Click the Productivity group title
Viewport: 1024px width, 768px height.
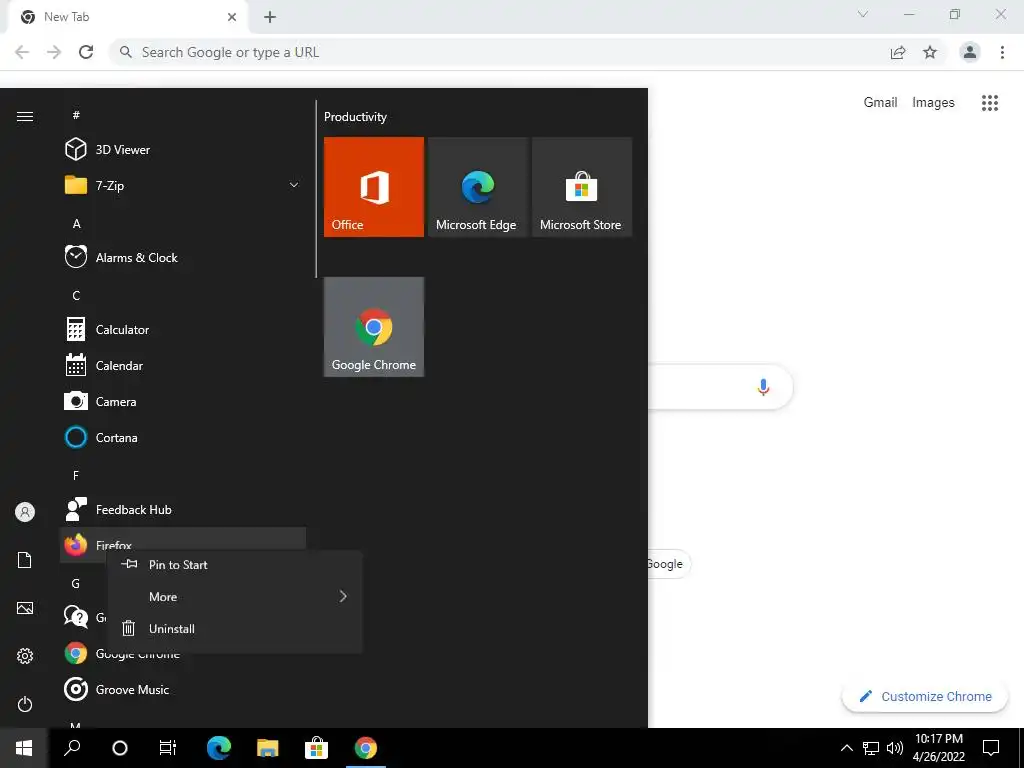[x=355, y=117]
